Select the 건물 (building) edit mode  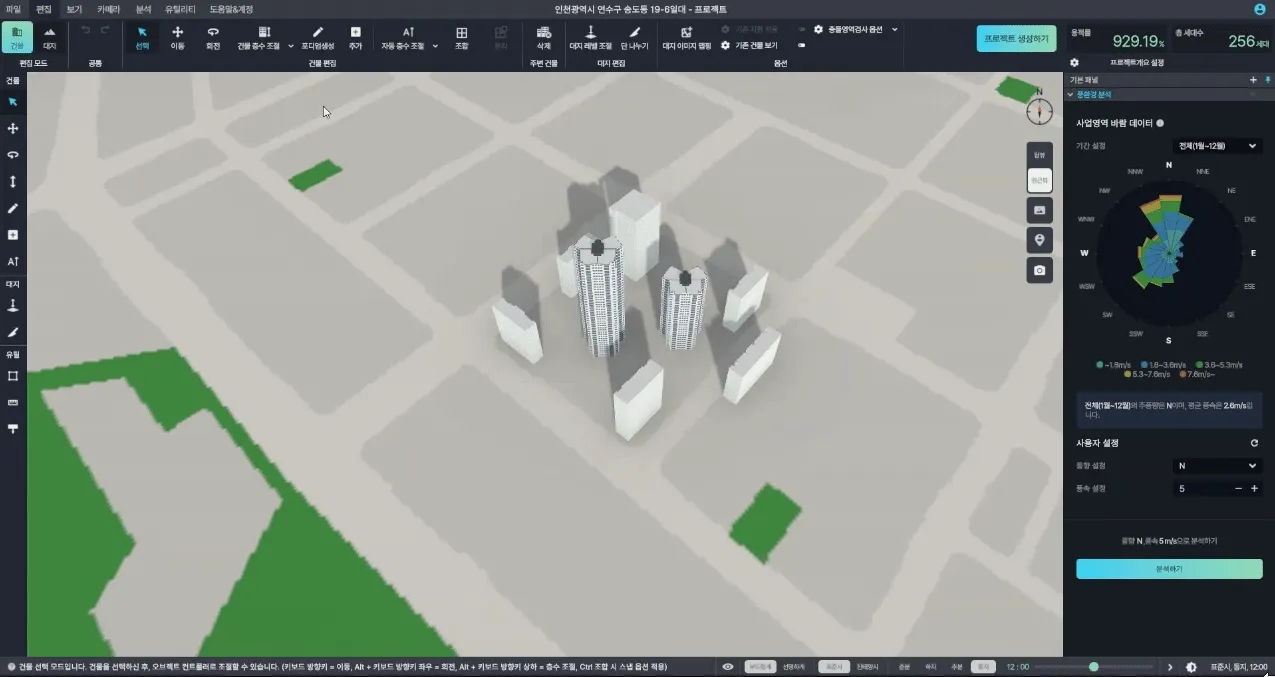16,38
